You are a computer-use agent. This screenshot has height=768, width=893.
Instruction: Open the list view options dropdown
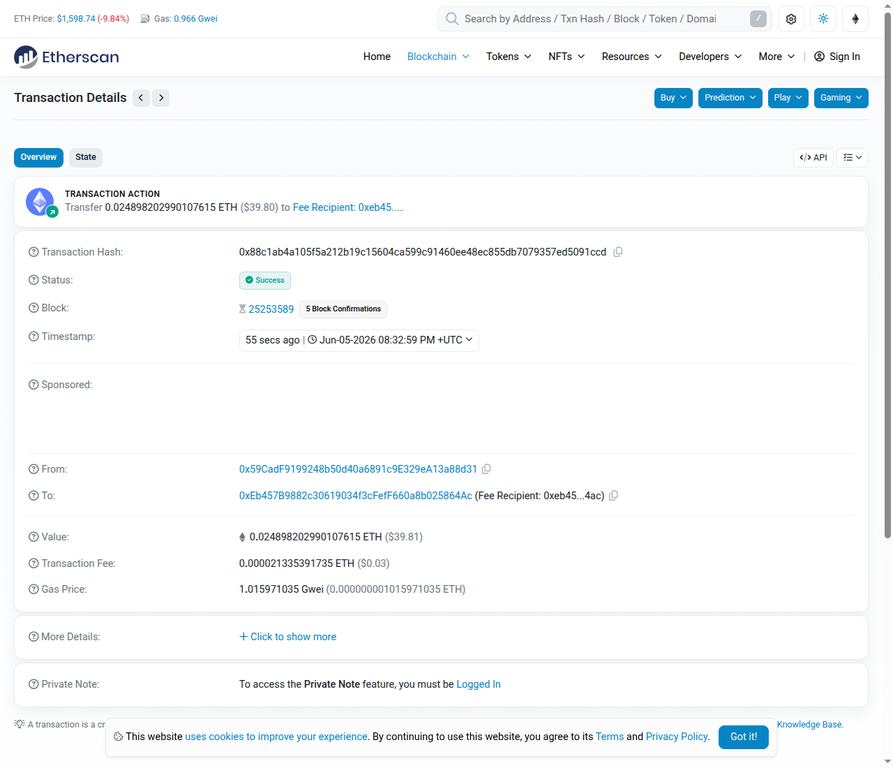point(852,158)
